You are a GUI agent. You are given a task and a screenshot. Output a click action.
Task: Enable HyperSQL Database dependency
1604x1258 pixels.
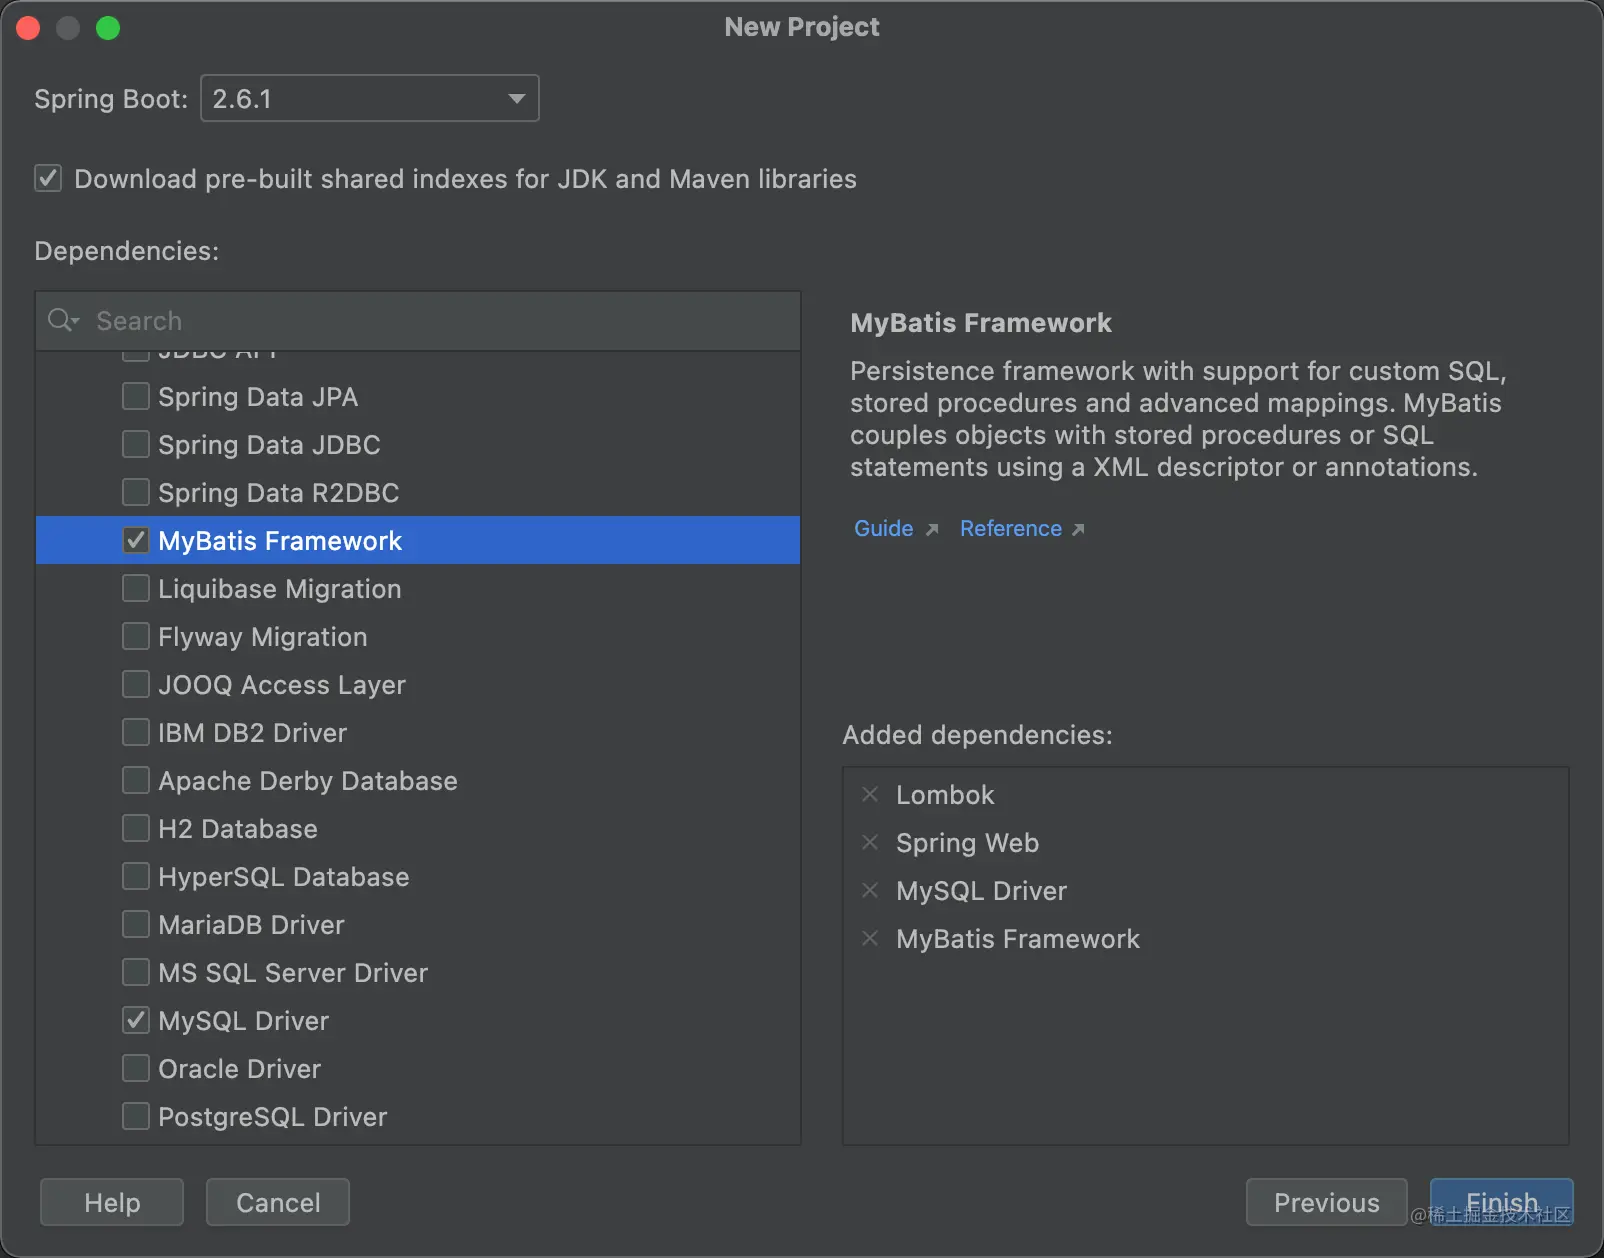point(136,876)
